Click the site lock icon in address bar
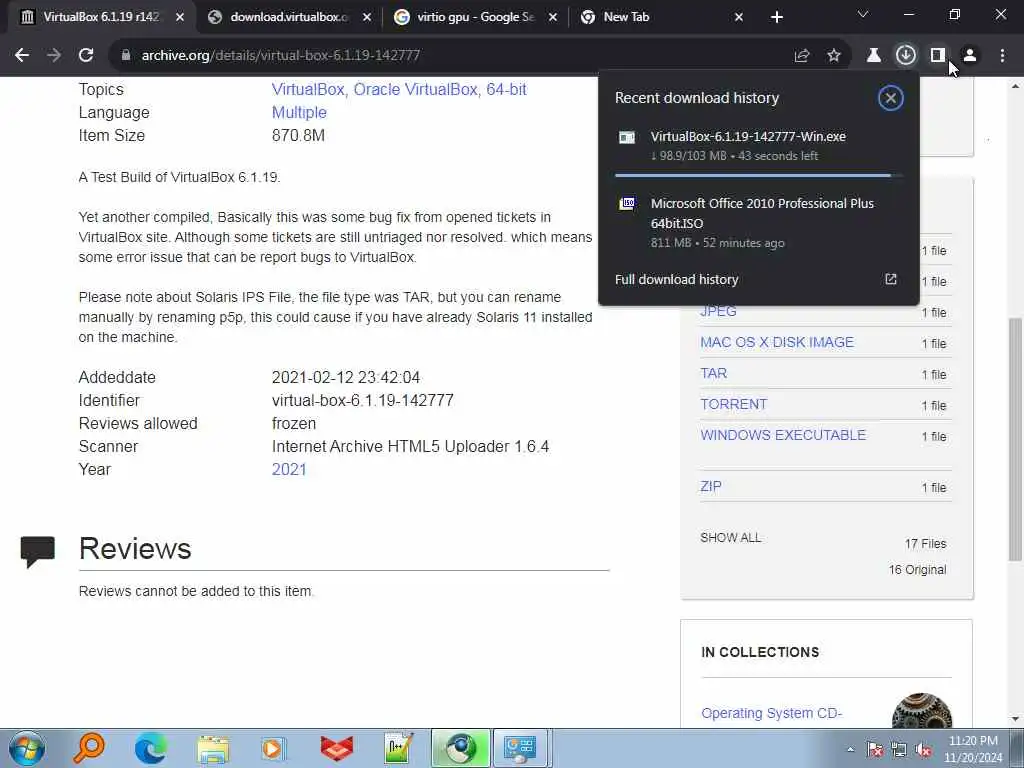This screenshot has height=768, width=1024. tap(126, 56)
